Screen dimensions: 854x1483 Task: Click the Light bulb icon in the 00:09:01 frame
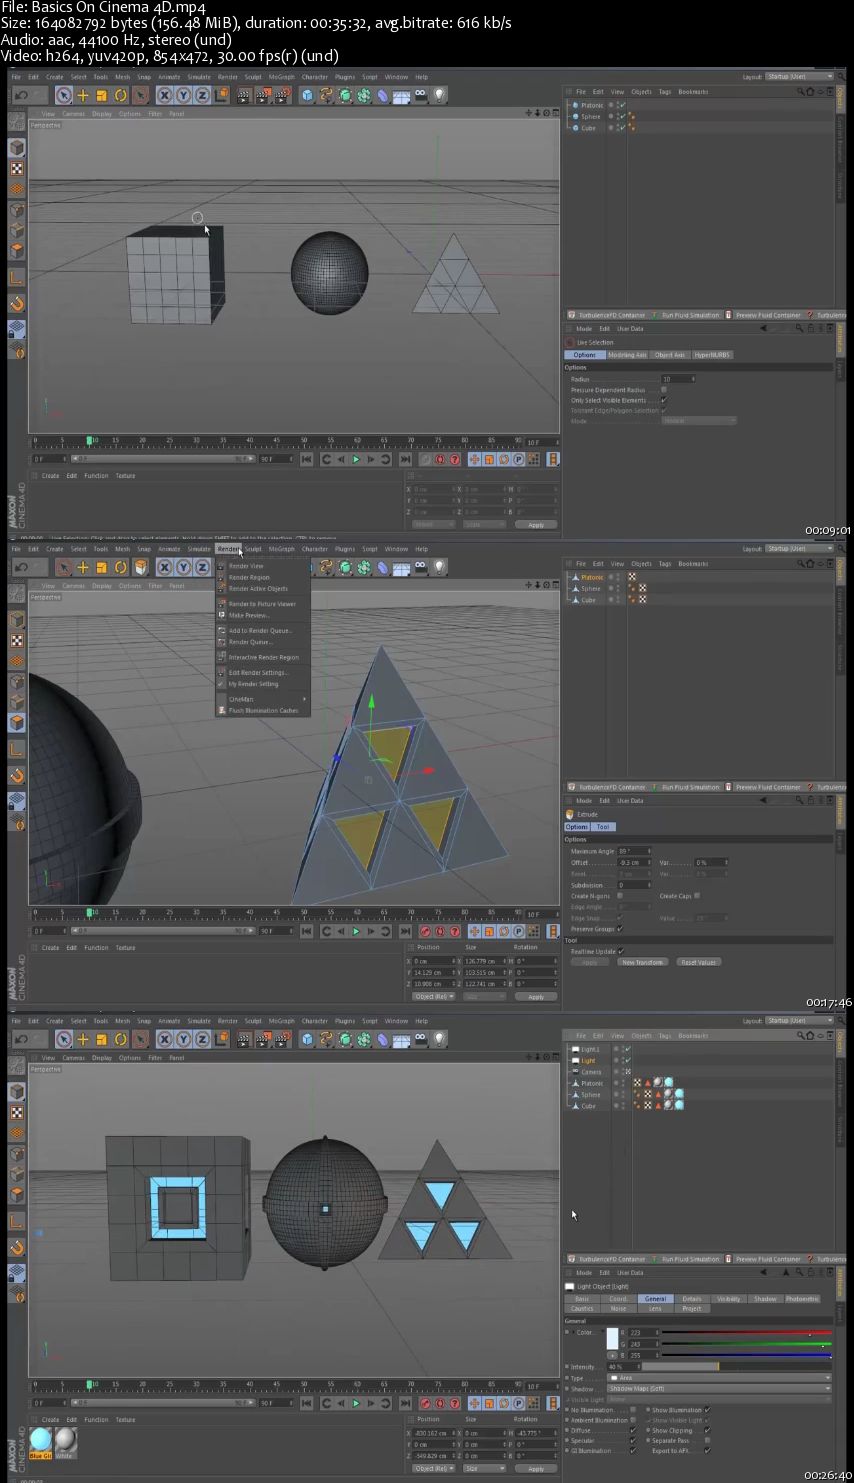(439, 95)
